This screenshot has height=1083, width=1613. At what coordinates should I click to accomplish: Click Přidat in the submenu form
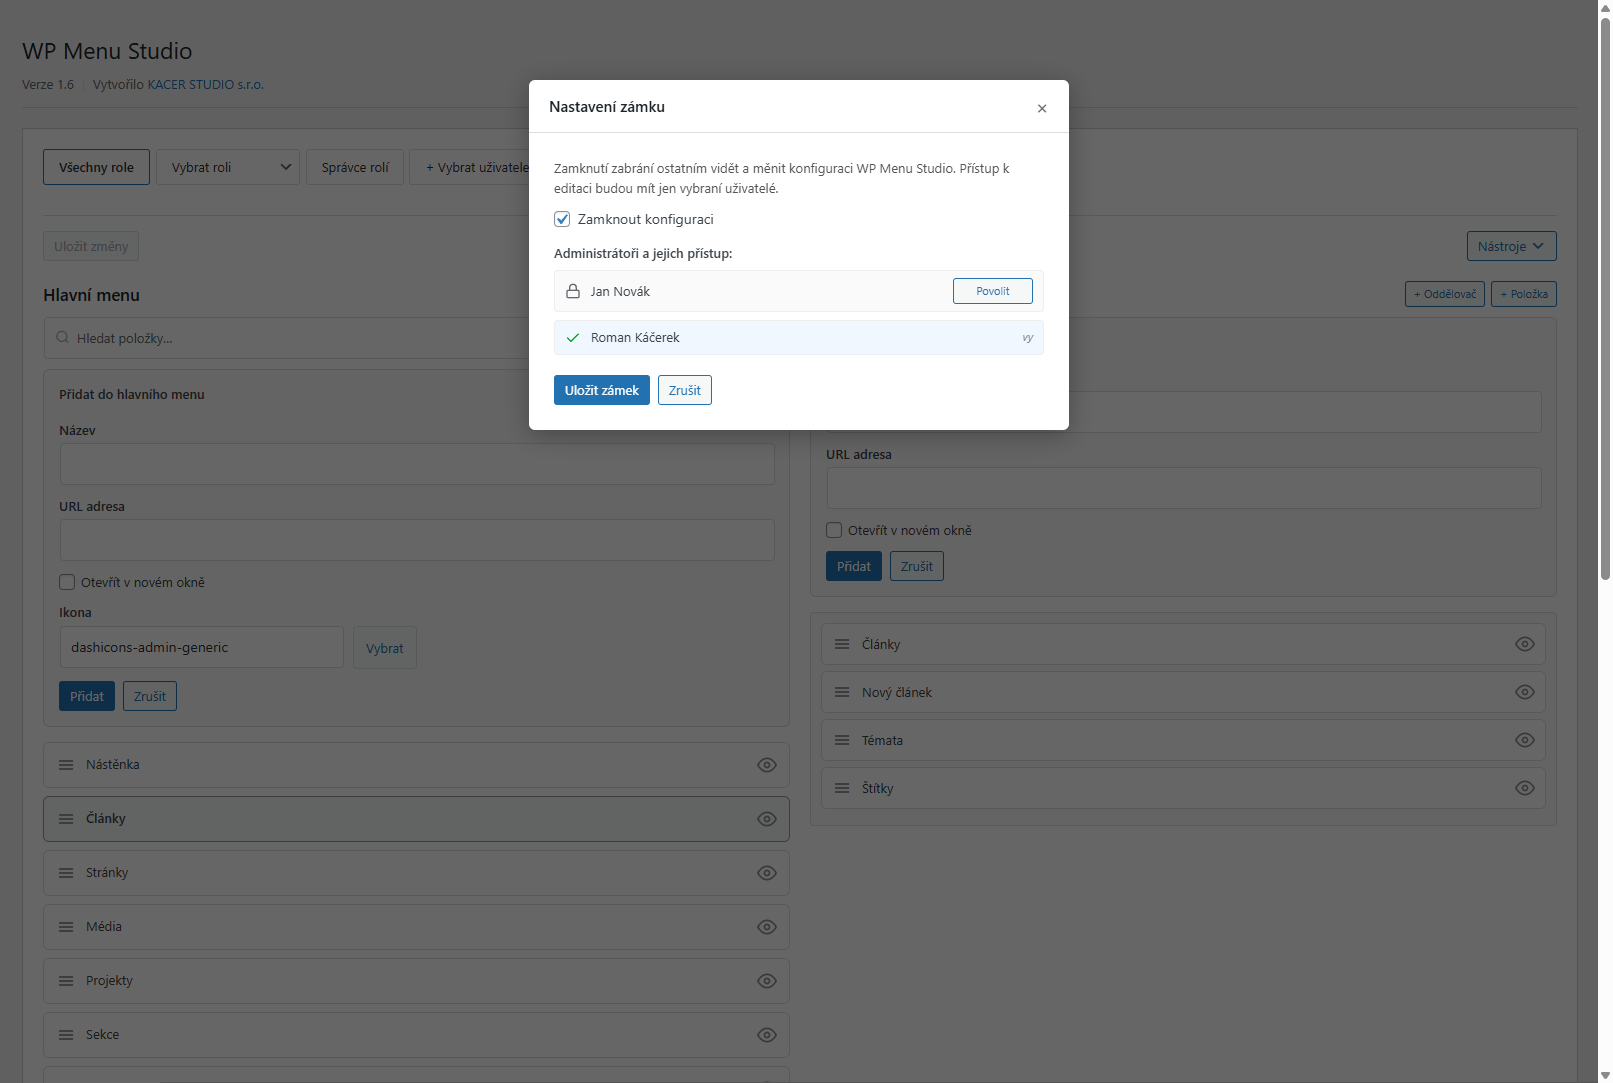tap(854, 566)
